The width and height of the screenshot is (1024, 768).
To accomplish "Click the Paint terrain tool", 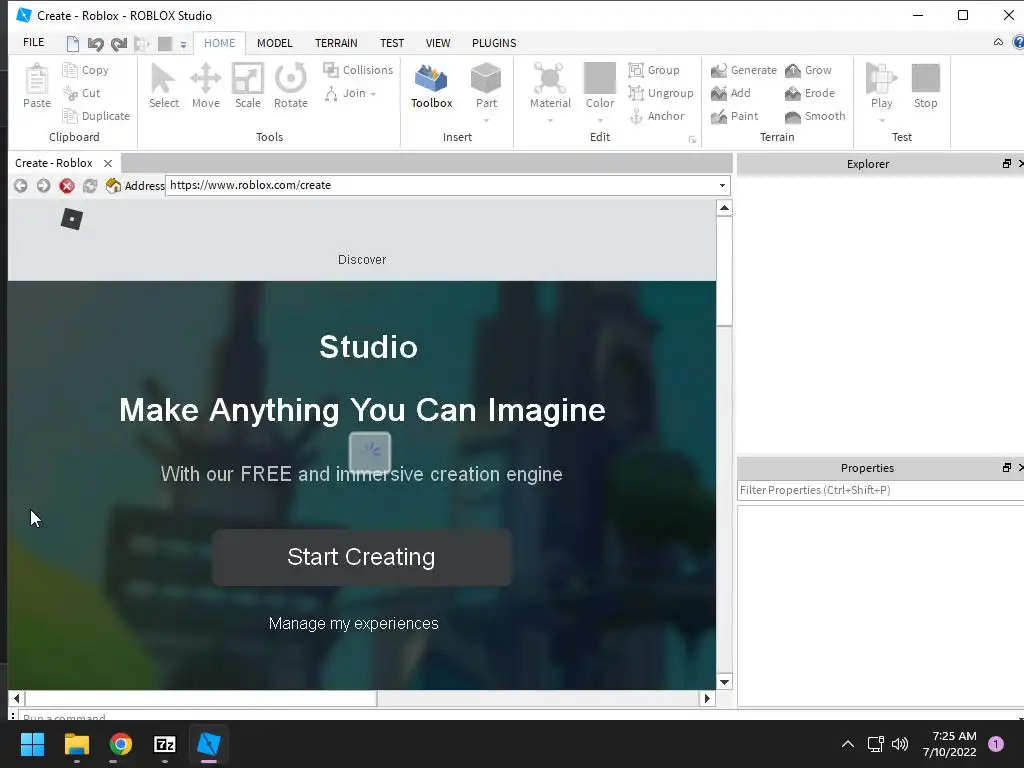I will [x=735, y=116].
